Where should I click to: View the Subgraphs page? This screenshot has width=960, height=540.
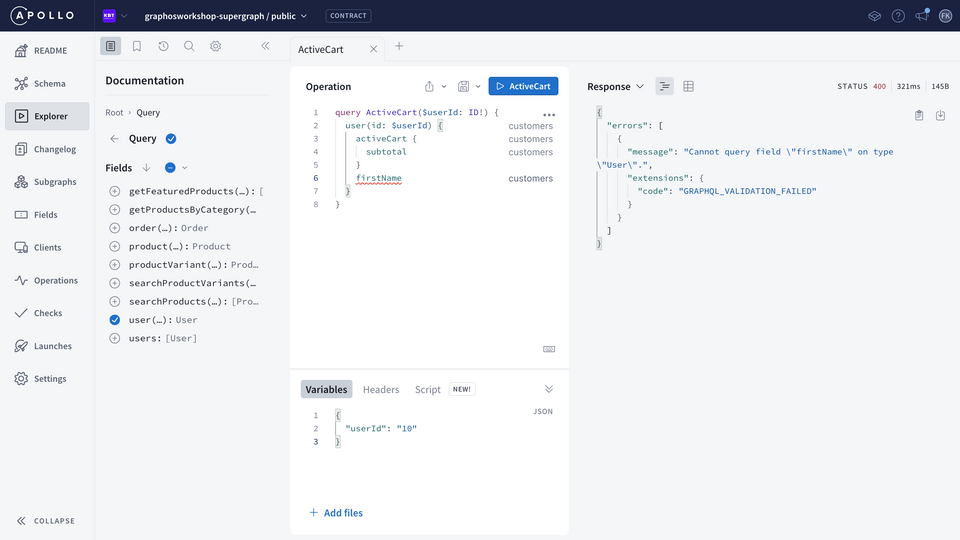tap(47, 182)
